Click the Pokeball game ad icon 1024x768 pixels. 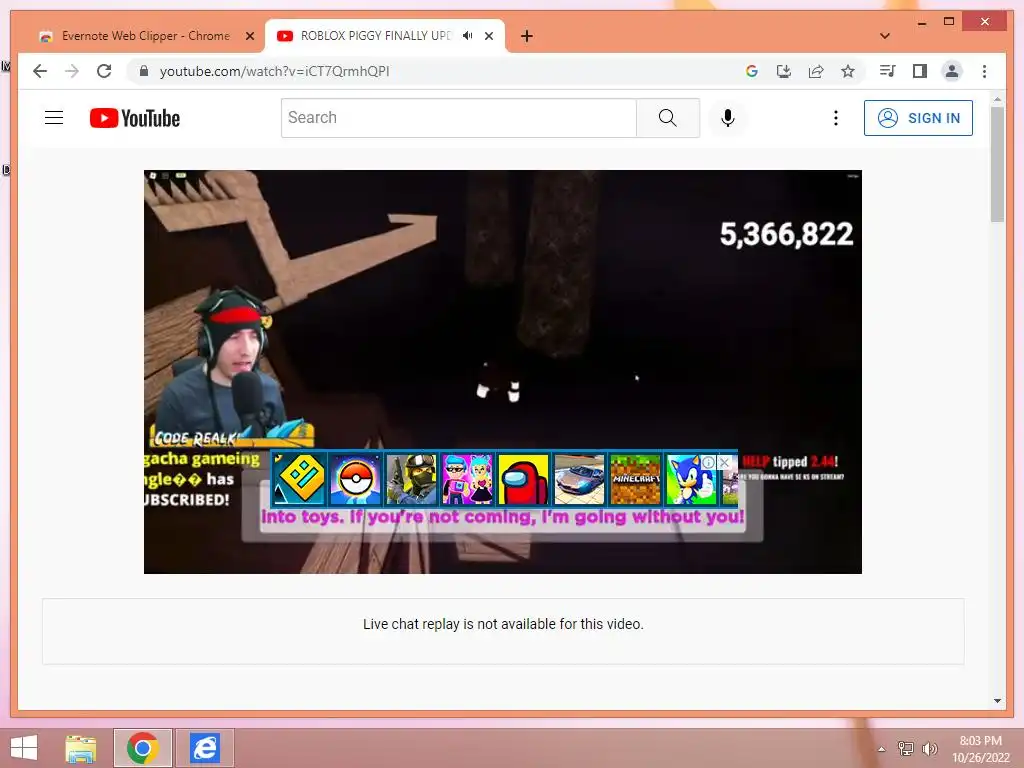(355, 479)
